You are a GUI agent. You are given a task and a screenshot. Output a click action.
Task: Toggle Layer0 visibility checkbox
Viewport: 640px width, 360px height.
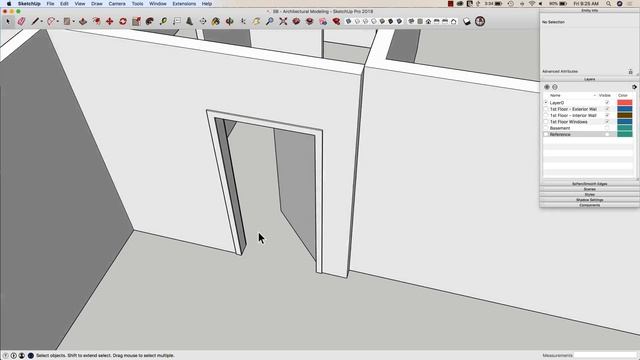point(607,102)
